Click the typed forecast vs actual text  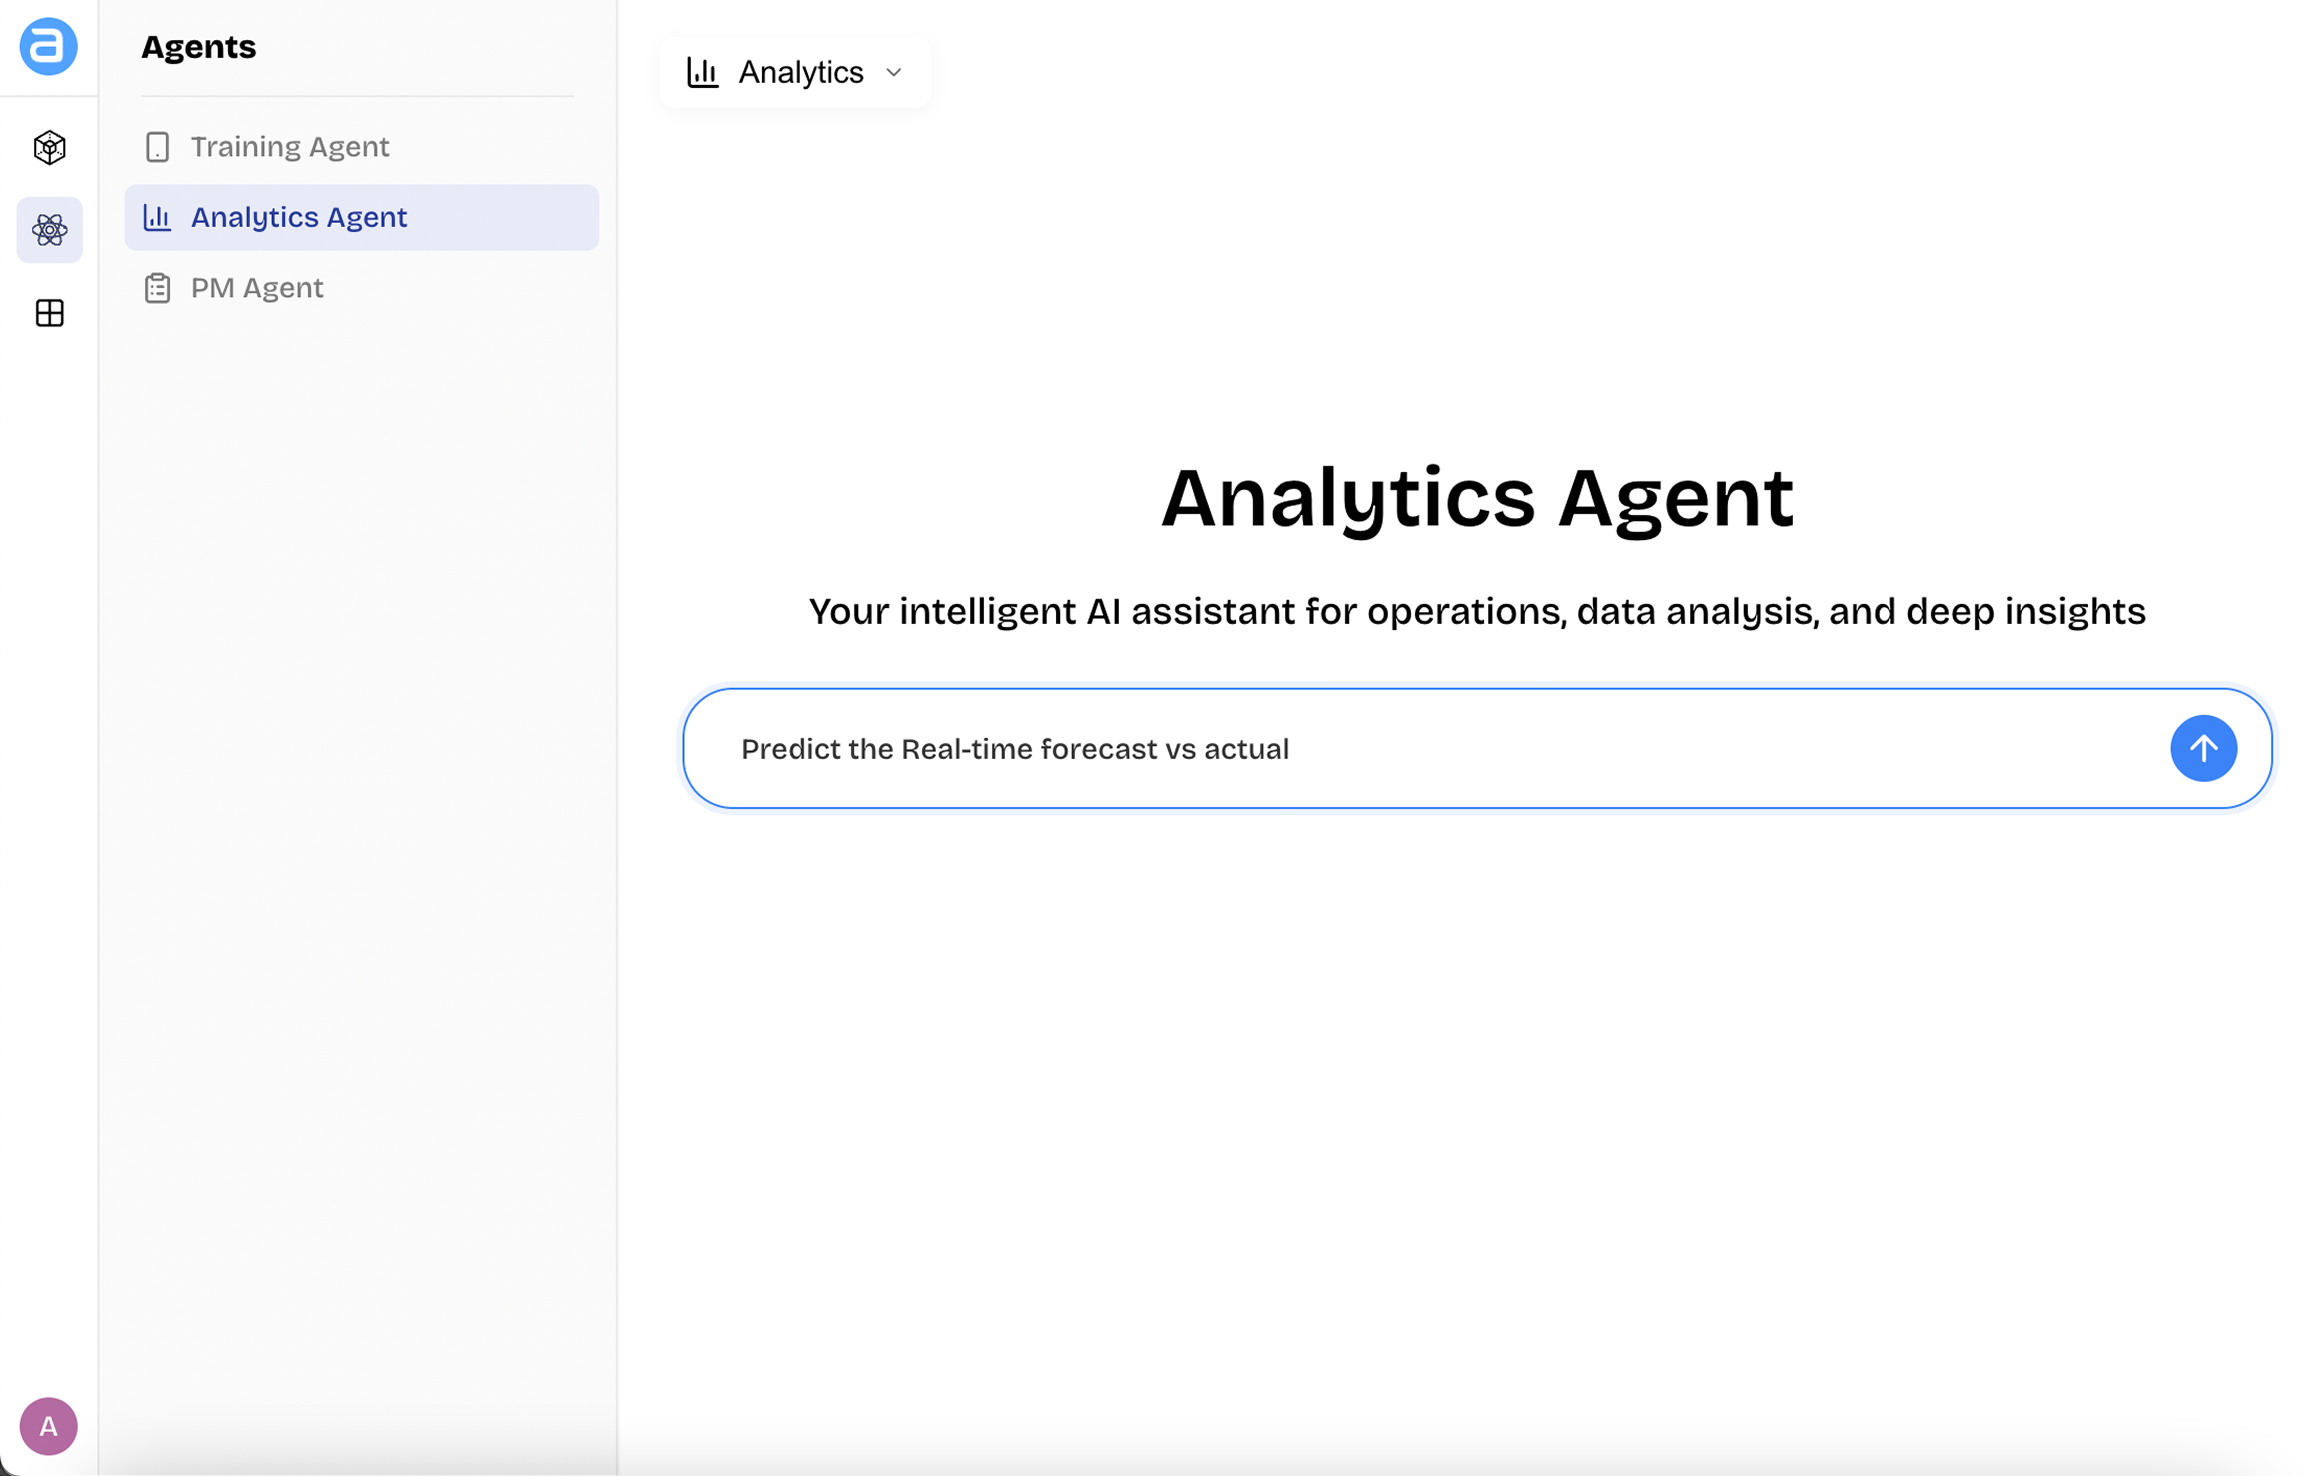pos(1014,749)
